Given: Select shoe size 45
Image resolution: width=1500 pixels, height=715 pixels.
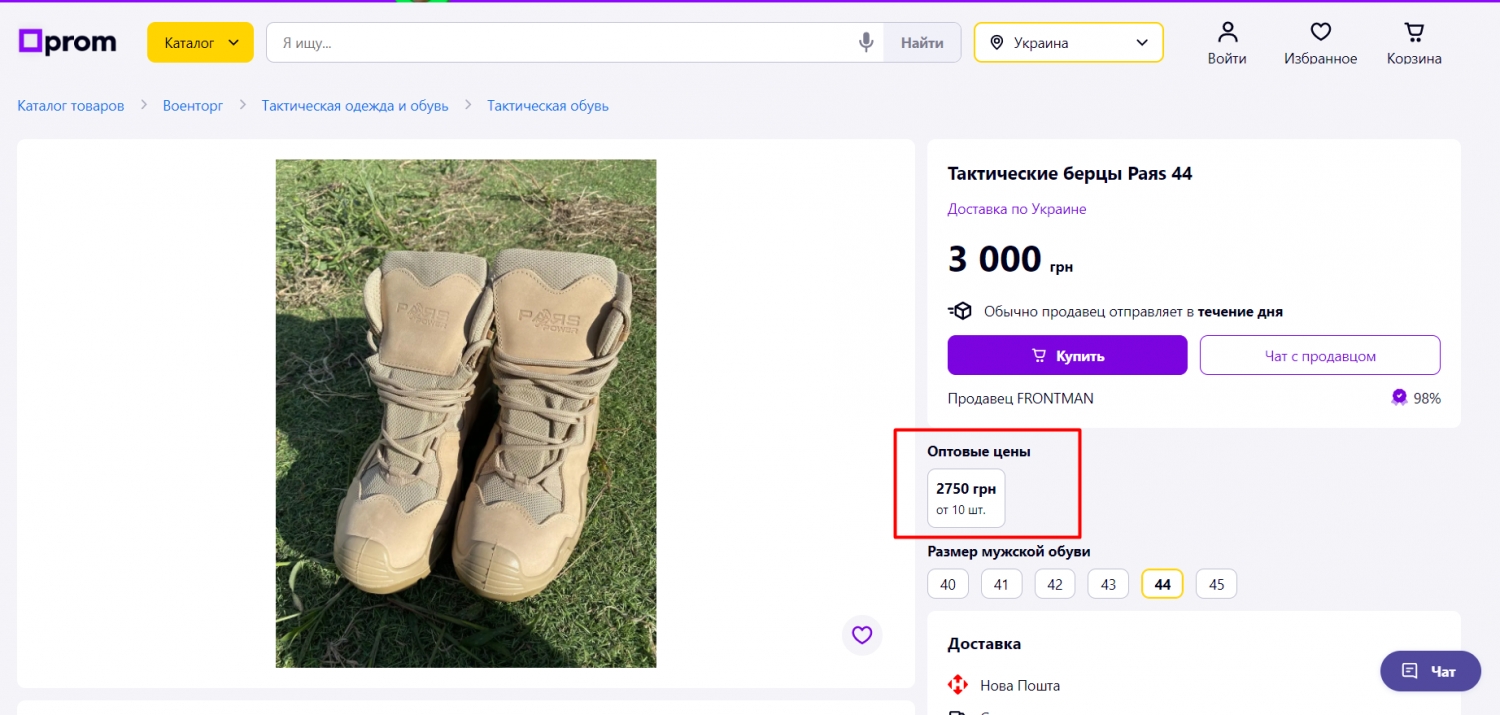Looking at the screenshot, I should [1216, 584].
